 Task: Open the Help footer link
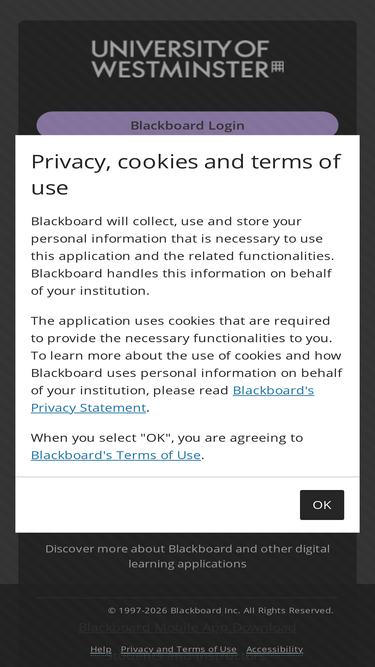pyautogui.click(x=101, y=649)
